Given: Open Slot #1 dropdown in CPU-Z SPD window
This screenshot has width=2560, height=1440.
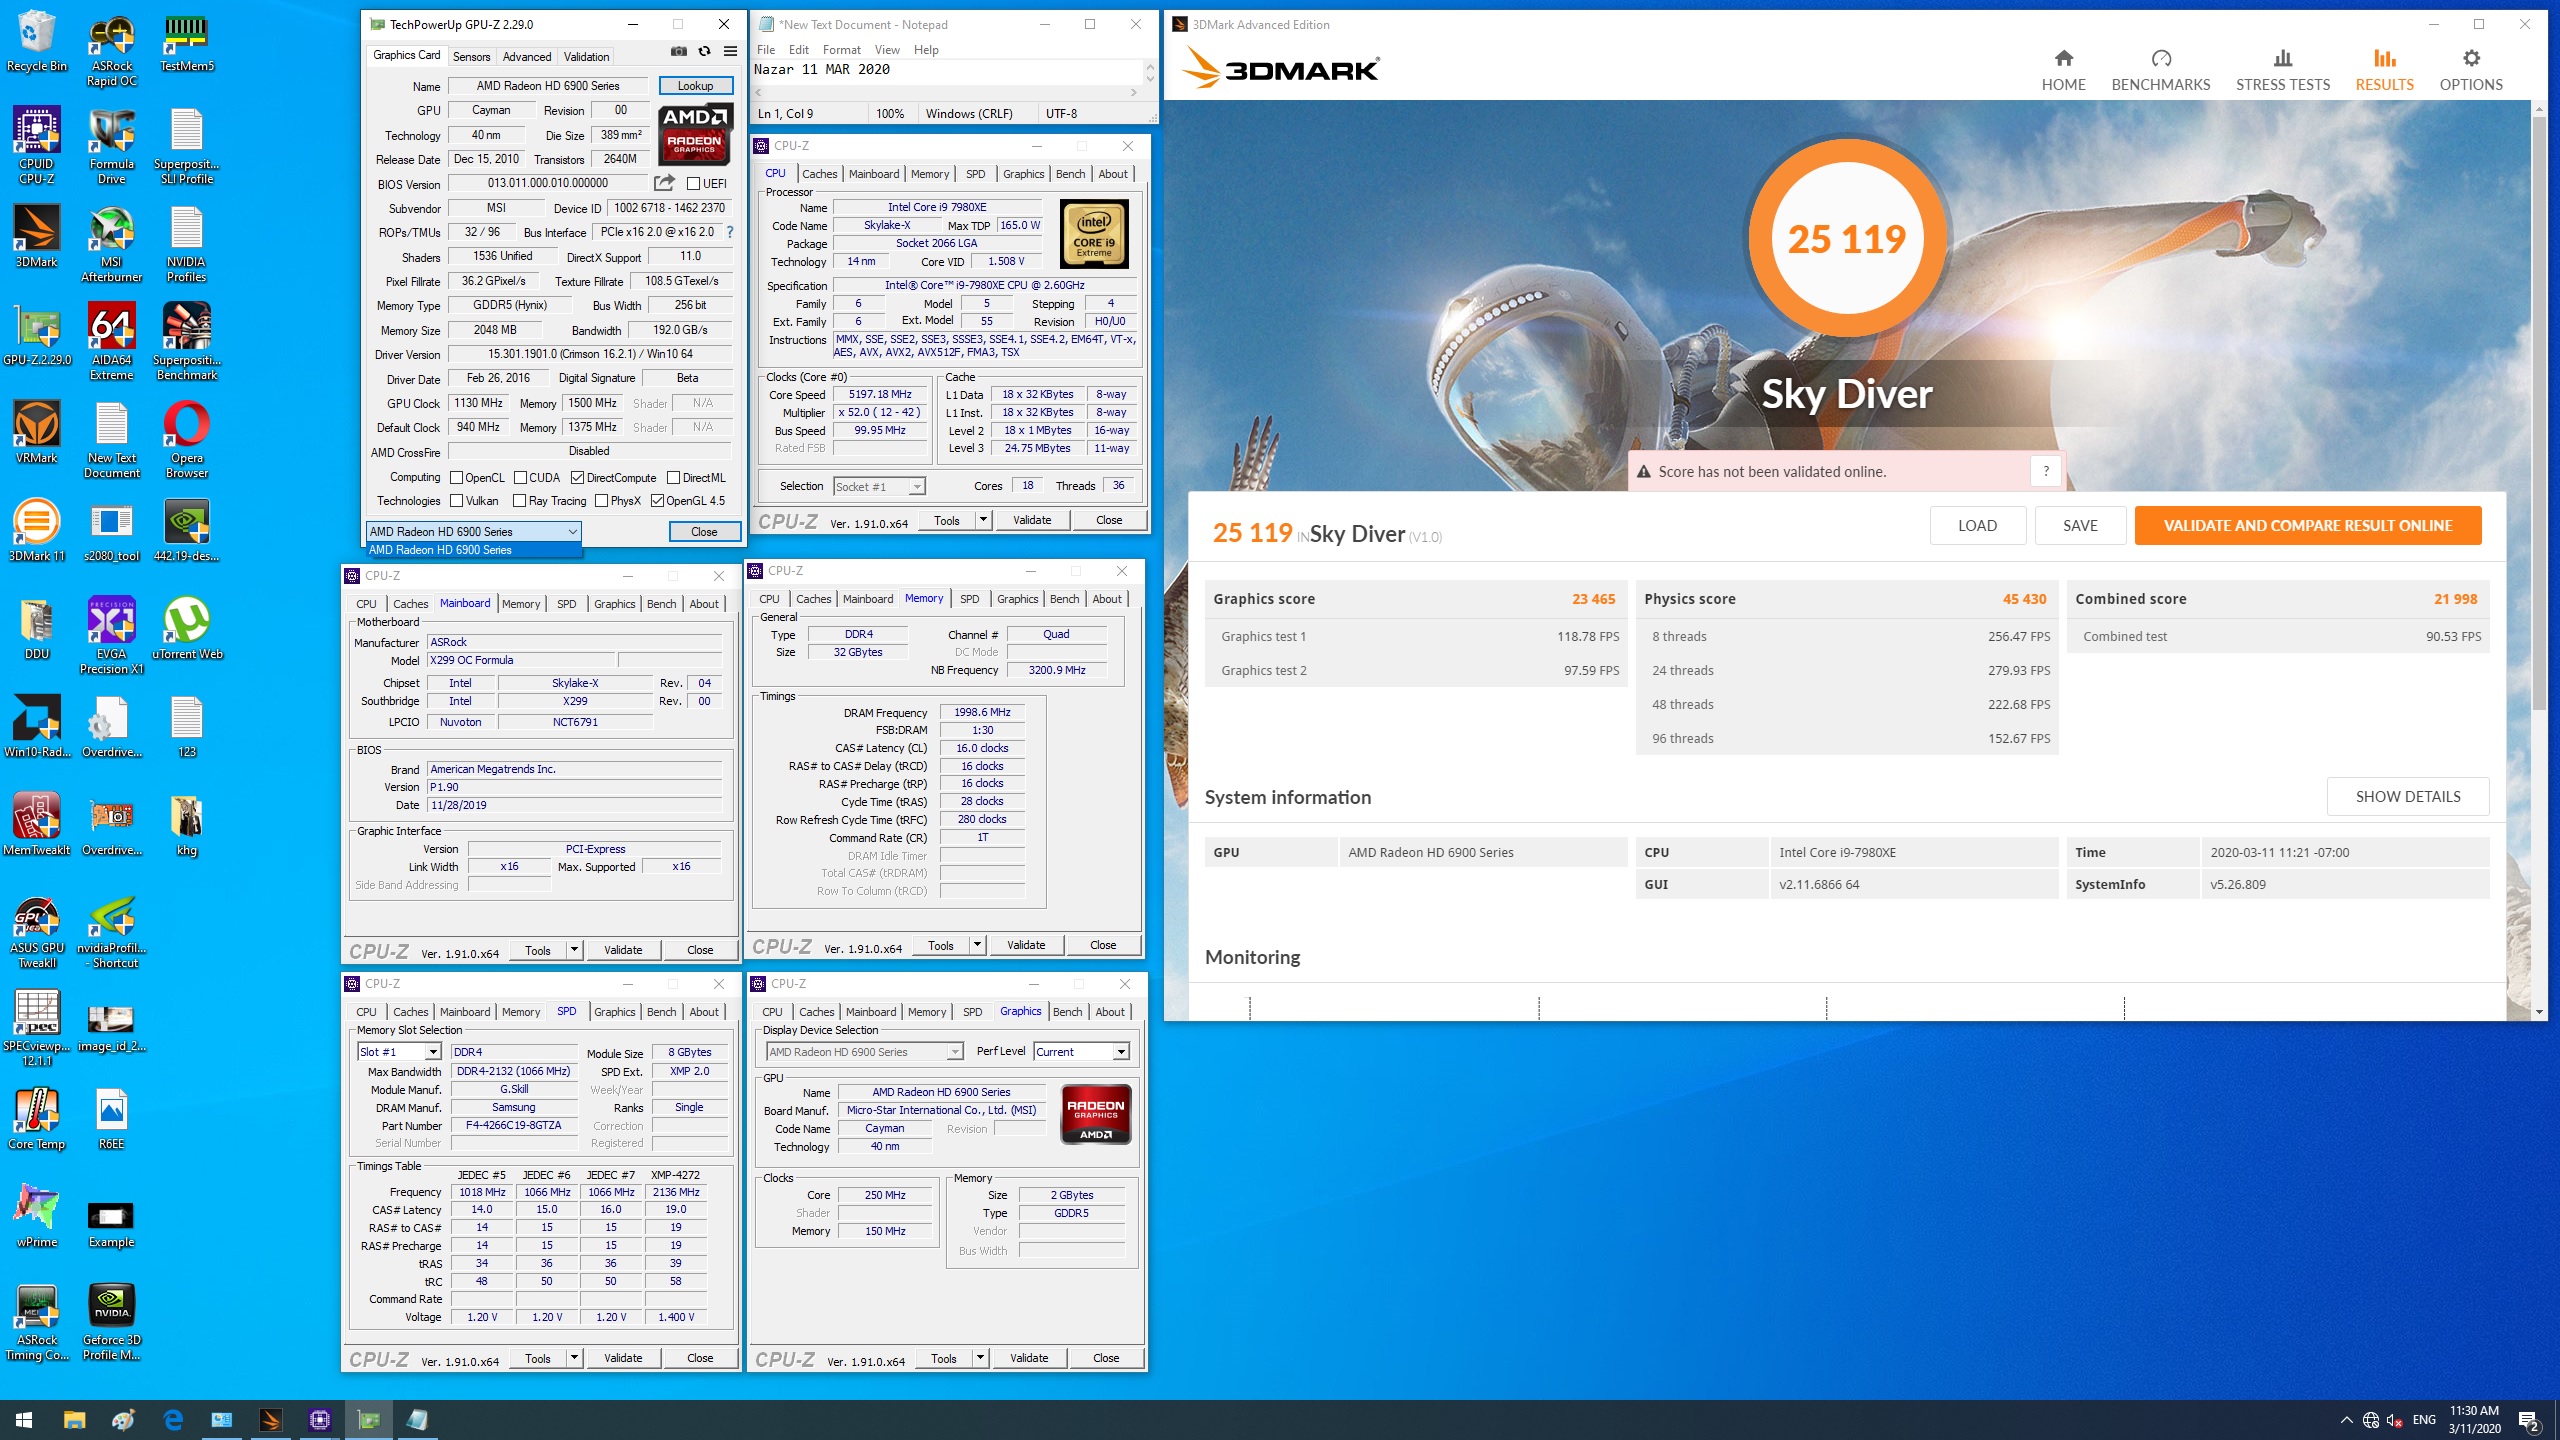Looking at the screenshot, I should click(399, 1052).
